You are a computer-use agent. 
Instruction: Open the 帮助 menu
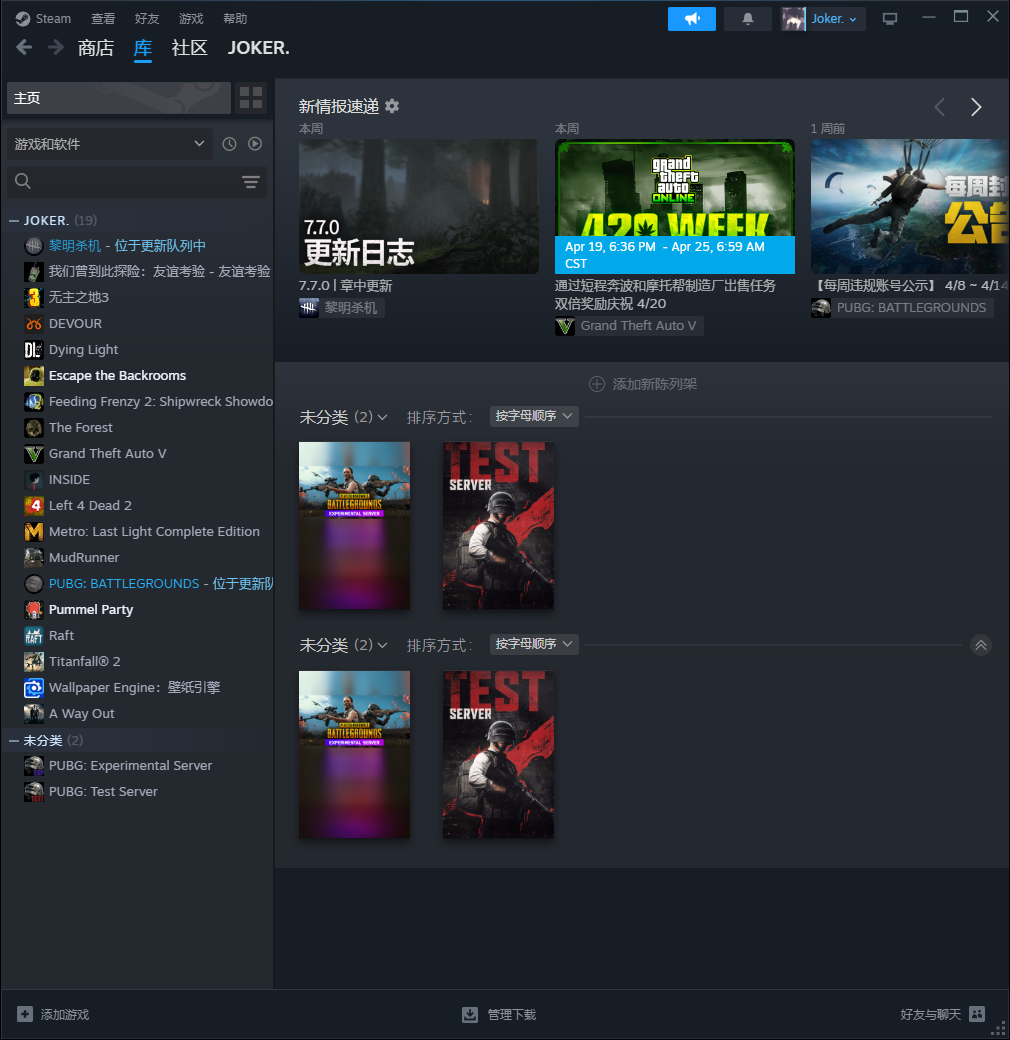point(235,19)
